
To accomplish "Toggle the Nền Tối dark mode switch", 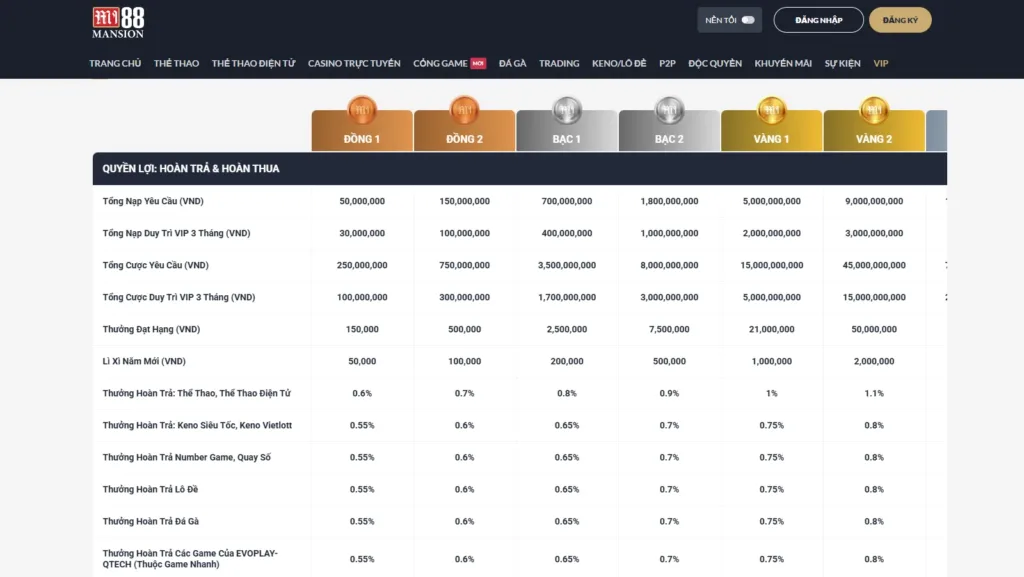I will coord(747,20).
